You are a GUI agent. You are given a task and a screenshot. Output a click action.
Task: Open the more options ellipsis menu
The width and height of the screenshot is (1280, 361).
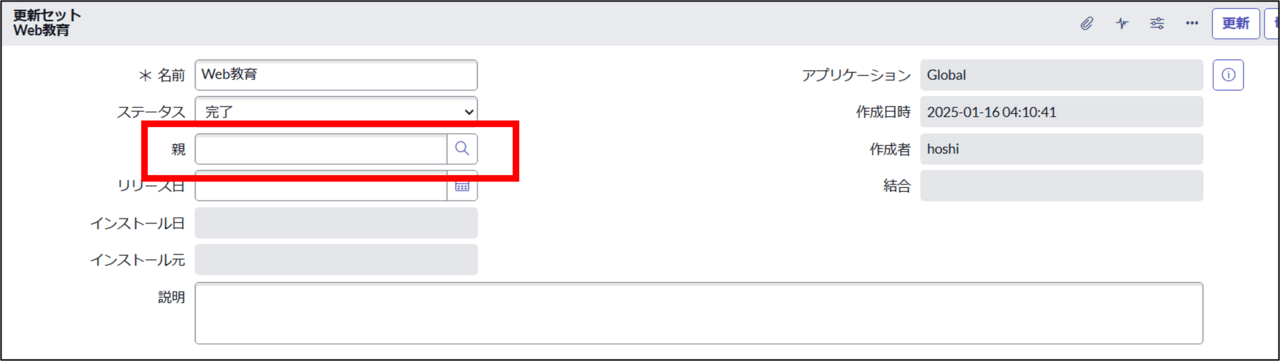point(1192,24)
